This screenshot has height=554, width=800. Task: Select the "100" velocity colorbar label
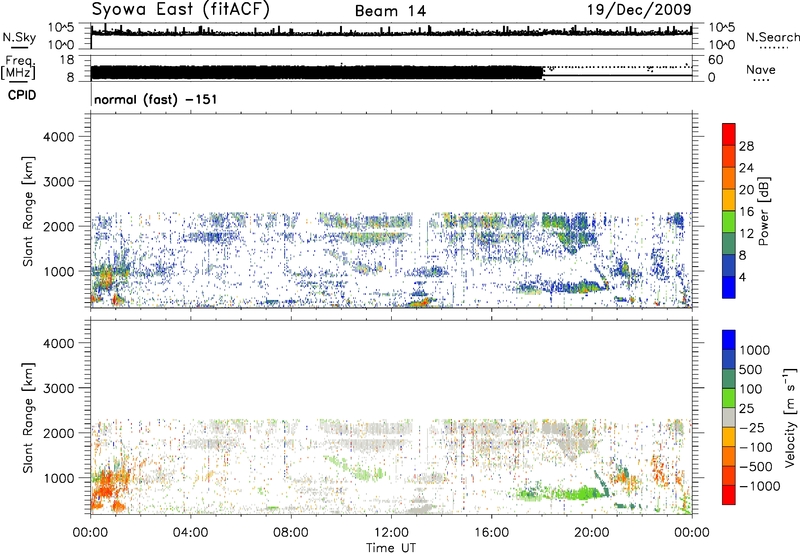coord(751,389)
